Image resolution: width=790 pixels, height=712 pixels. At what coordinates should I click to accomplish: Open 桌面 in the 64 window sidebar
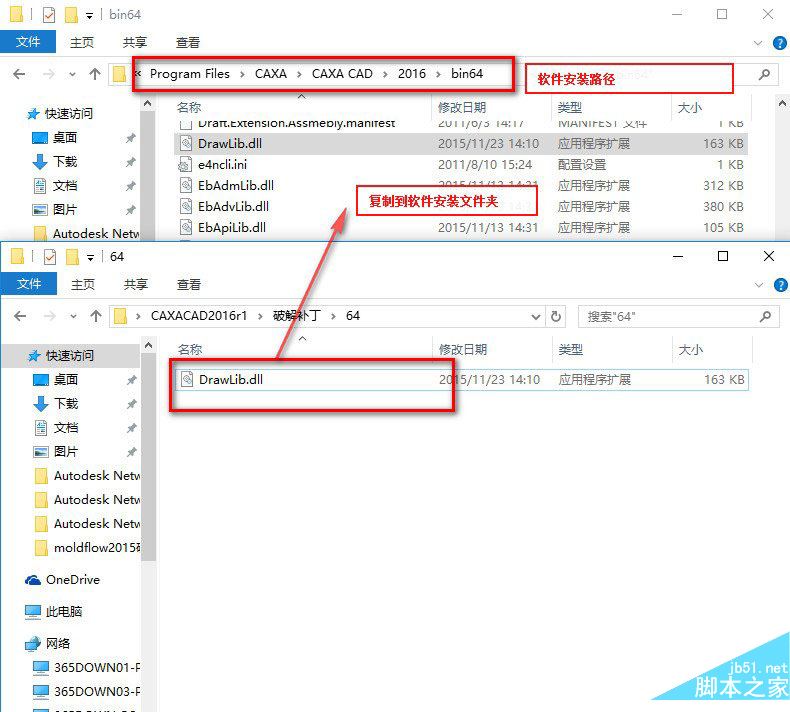coord(65,379)
